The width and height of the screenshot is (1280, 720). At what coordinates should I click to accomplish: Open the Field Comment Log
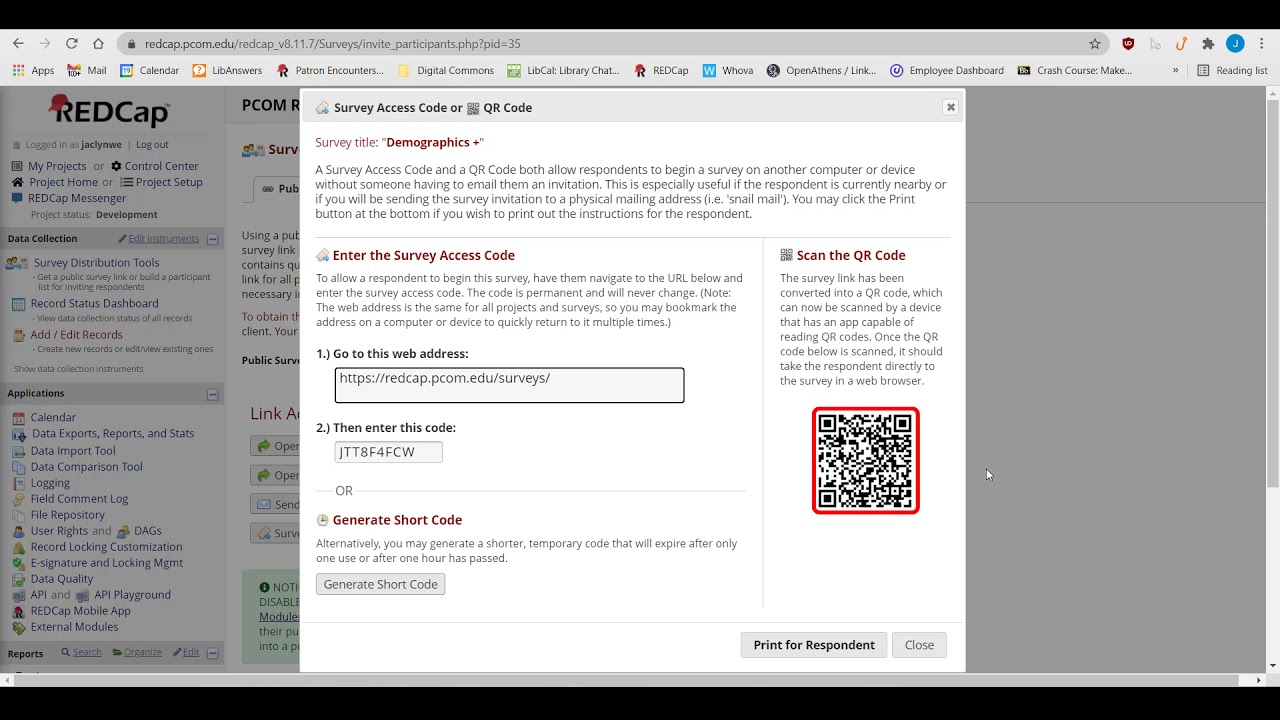pos(79,499)
